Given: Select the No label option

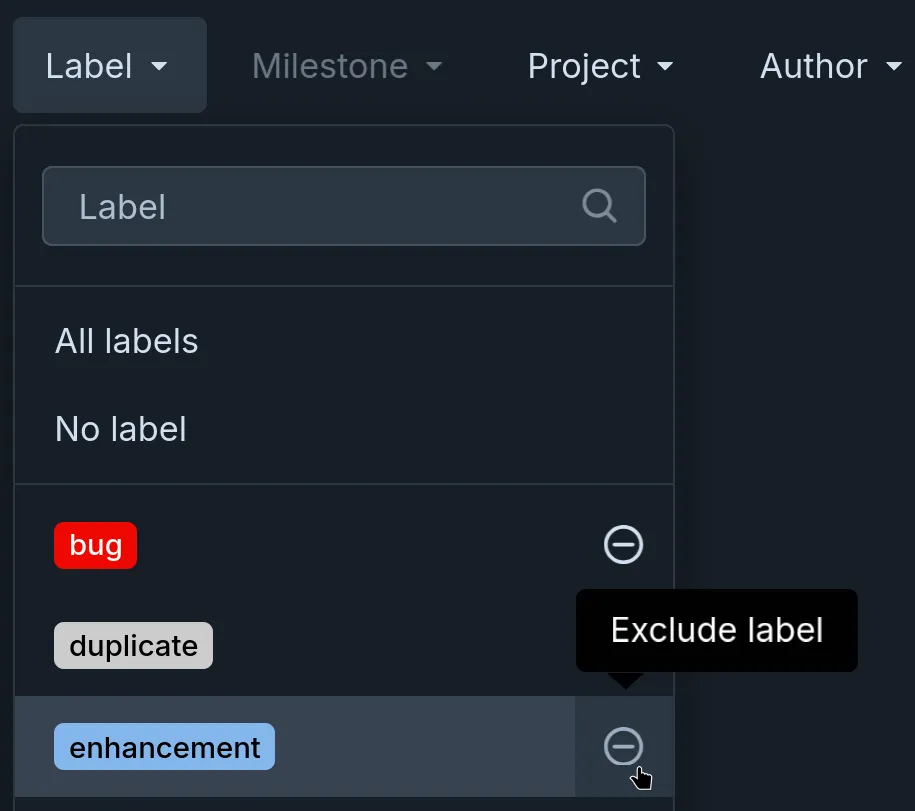Looking at the screenshot, I should pyautogui.click(x=120, y=429).
